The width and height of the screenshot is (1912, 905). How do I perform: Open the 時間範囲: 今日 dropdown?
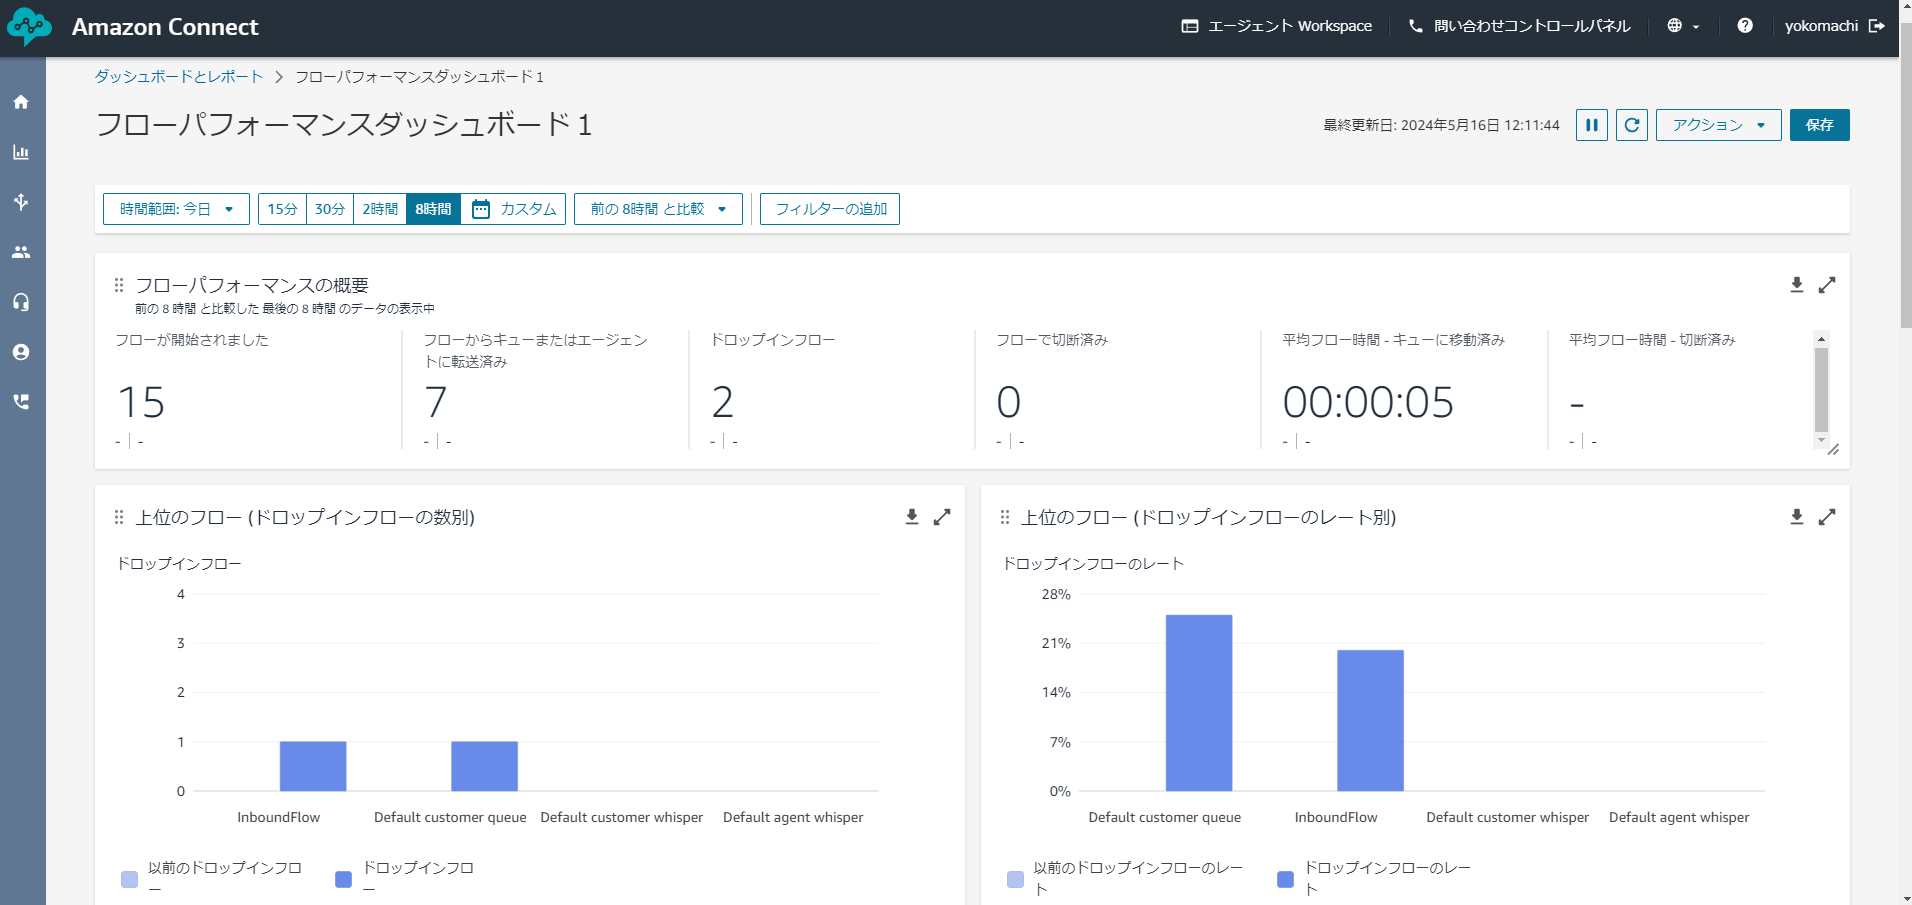click(176, 209)
